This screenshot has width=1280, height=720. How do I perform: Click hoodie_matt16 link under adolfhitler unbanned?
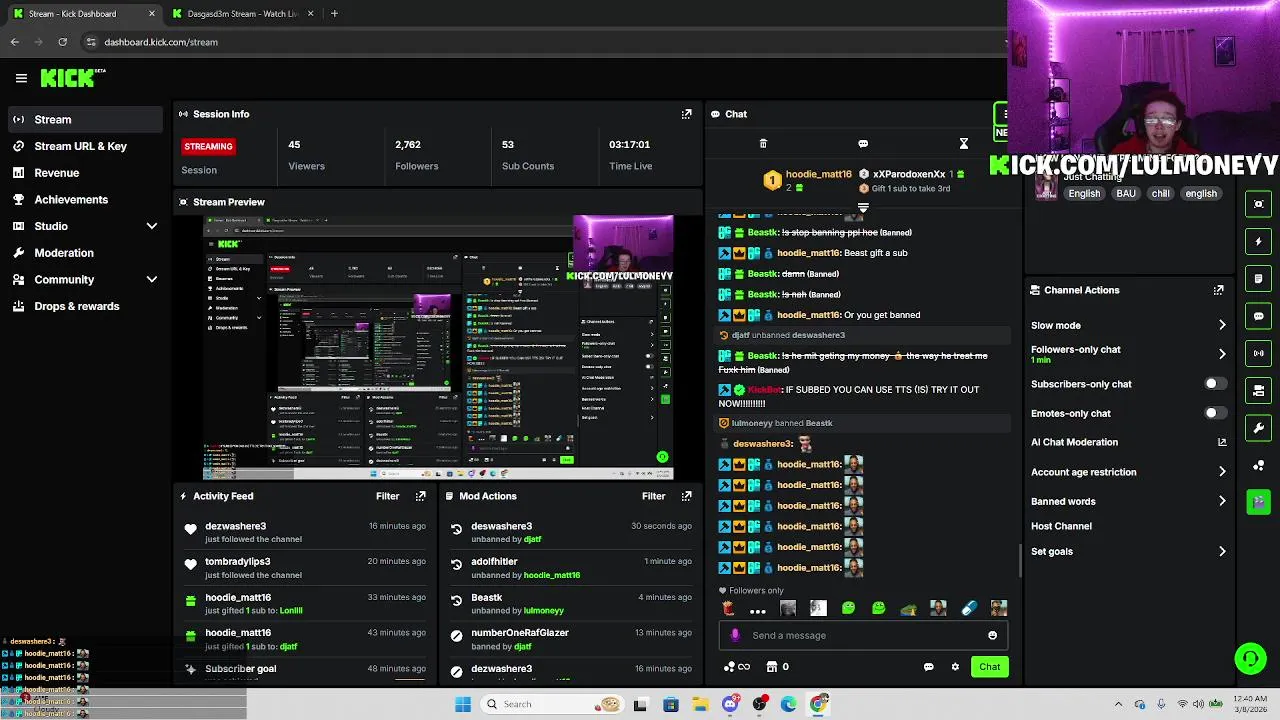coord(552,575)
